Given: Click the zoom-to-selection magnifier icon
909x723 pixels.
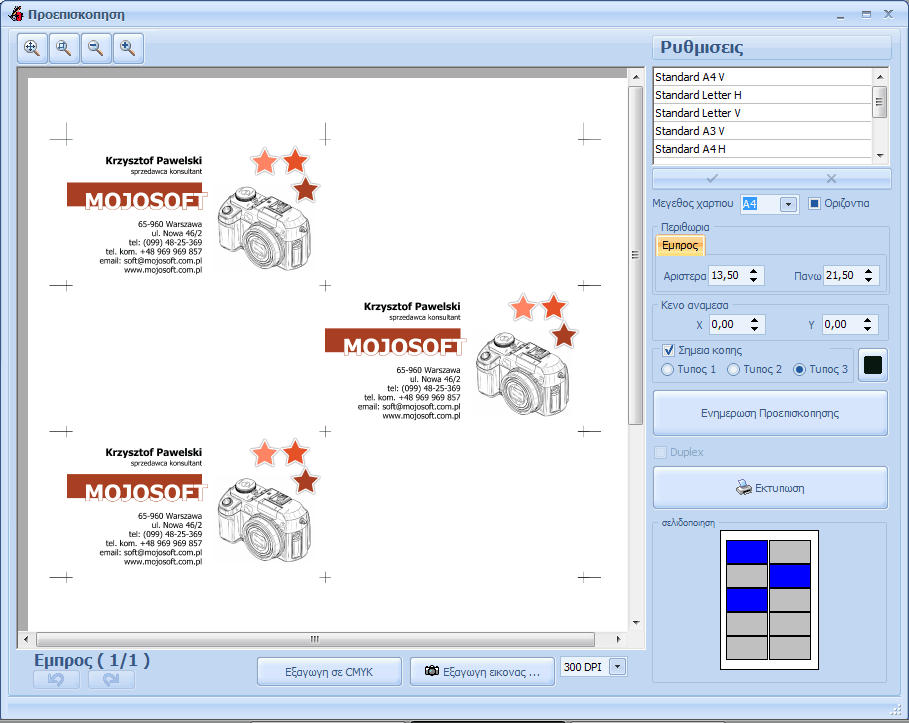Looking at the screenshot, I should tap(64, 48).
